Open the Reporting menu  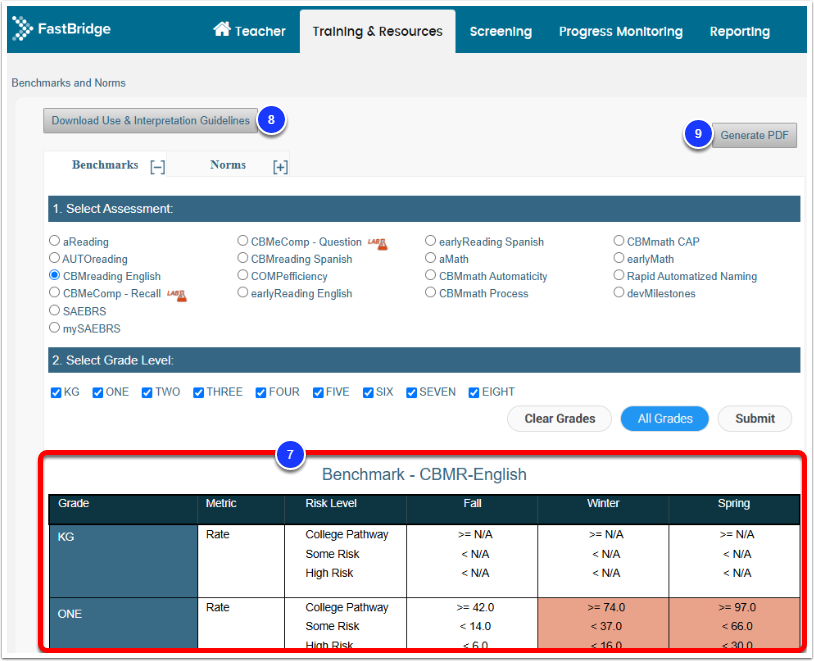coord(739,31)
